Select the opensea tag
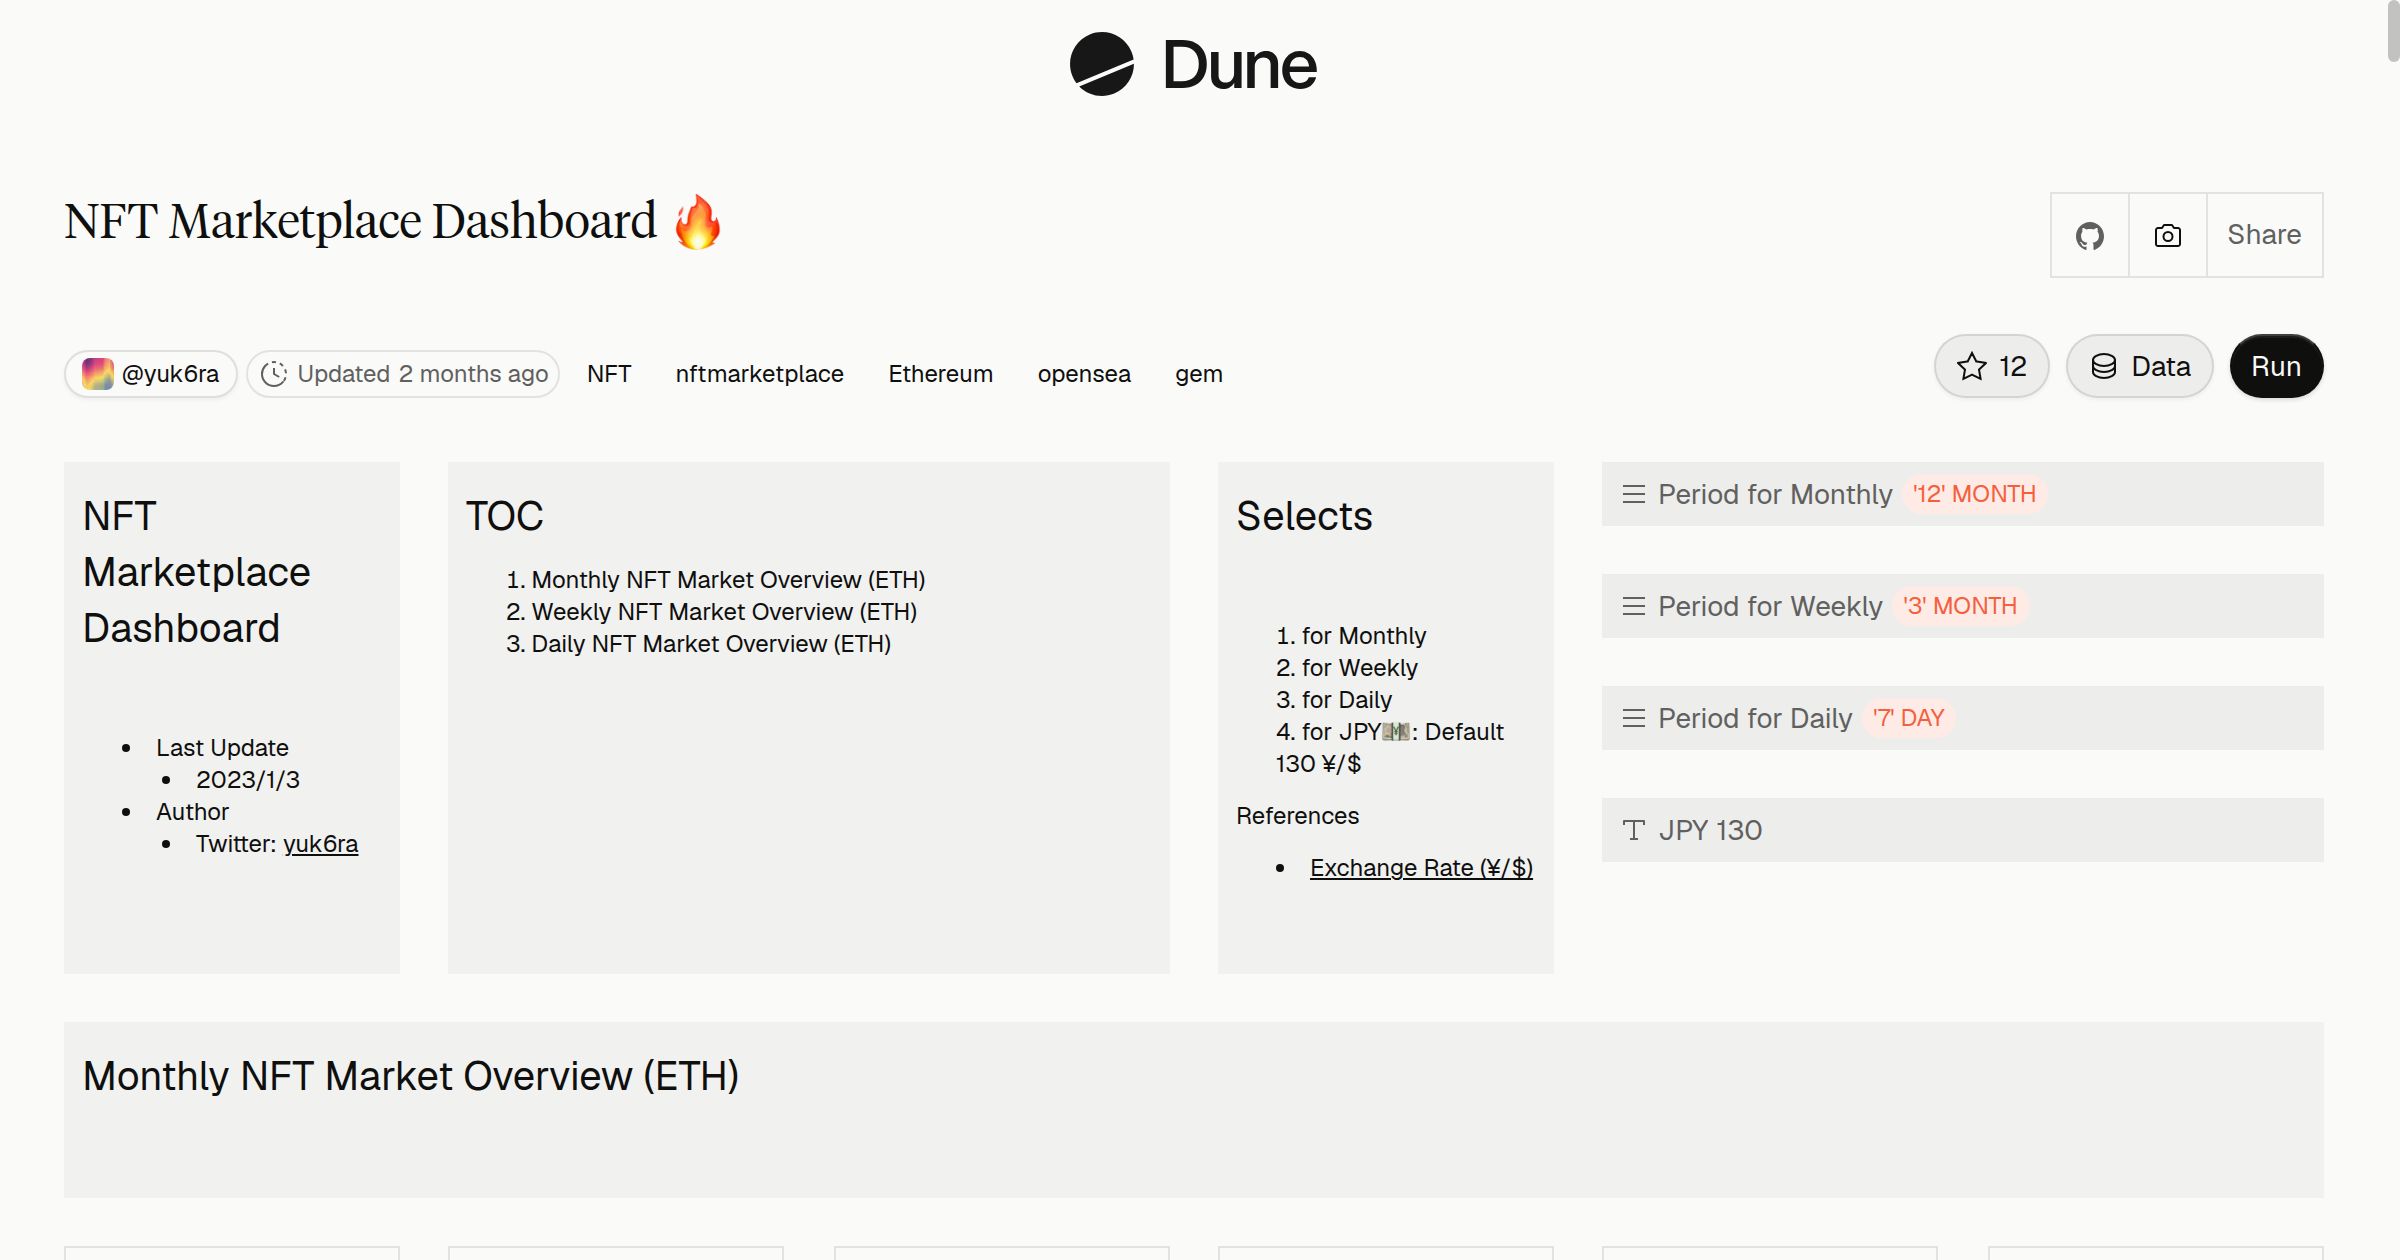 [1084, 374]
